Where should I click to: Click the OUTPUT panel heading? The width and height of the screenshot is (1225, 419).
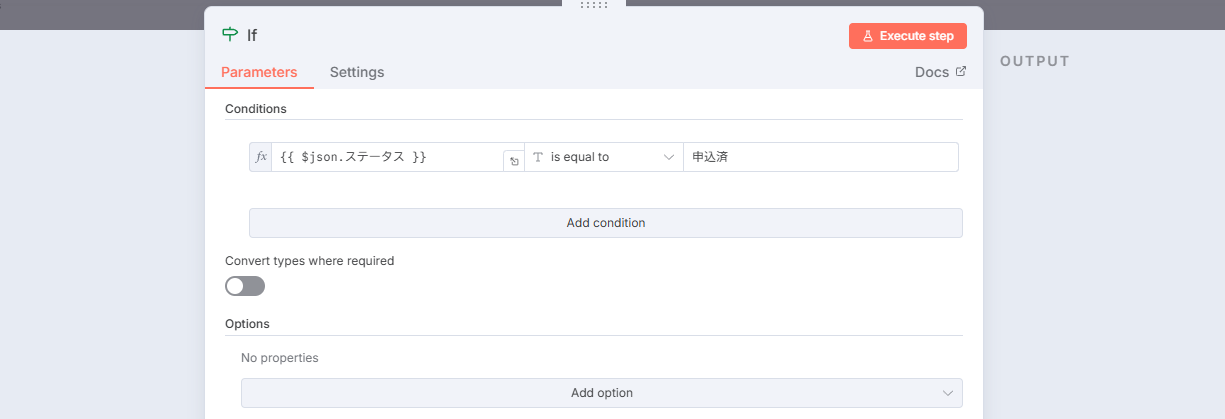click(x=1035, y=61)
